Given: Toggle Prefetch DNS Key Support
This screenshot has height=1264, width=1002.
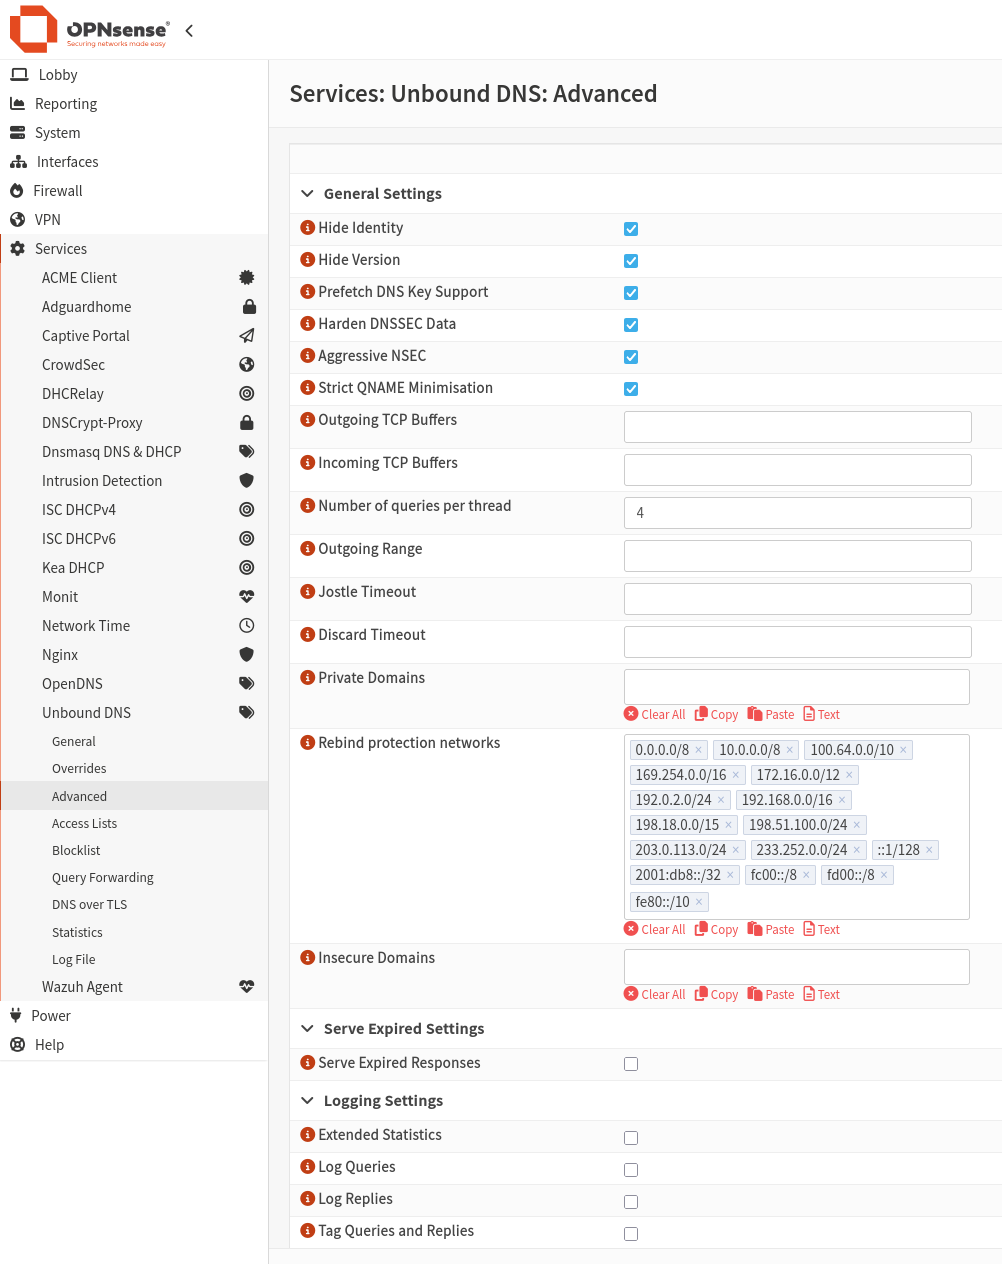Looking at the screenshot, I should (631, 293).
